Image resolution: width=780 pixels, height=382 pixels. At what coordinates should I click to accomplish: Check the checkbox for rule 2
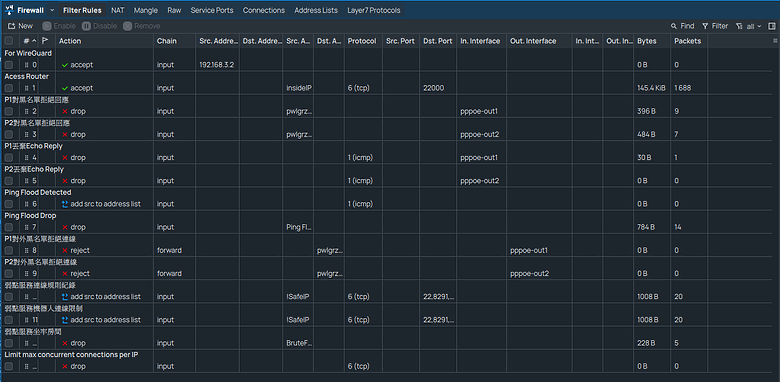tap(9, 111)
